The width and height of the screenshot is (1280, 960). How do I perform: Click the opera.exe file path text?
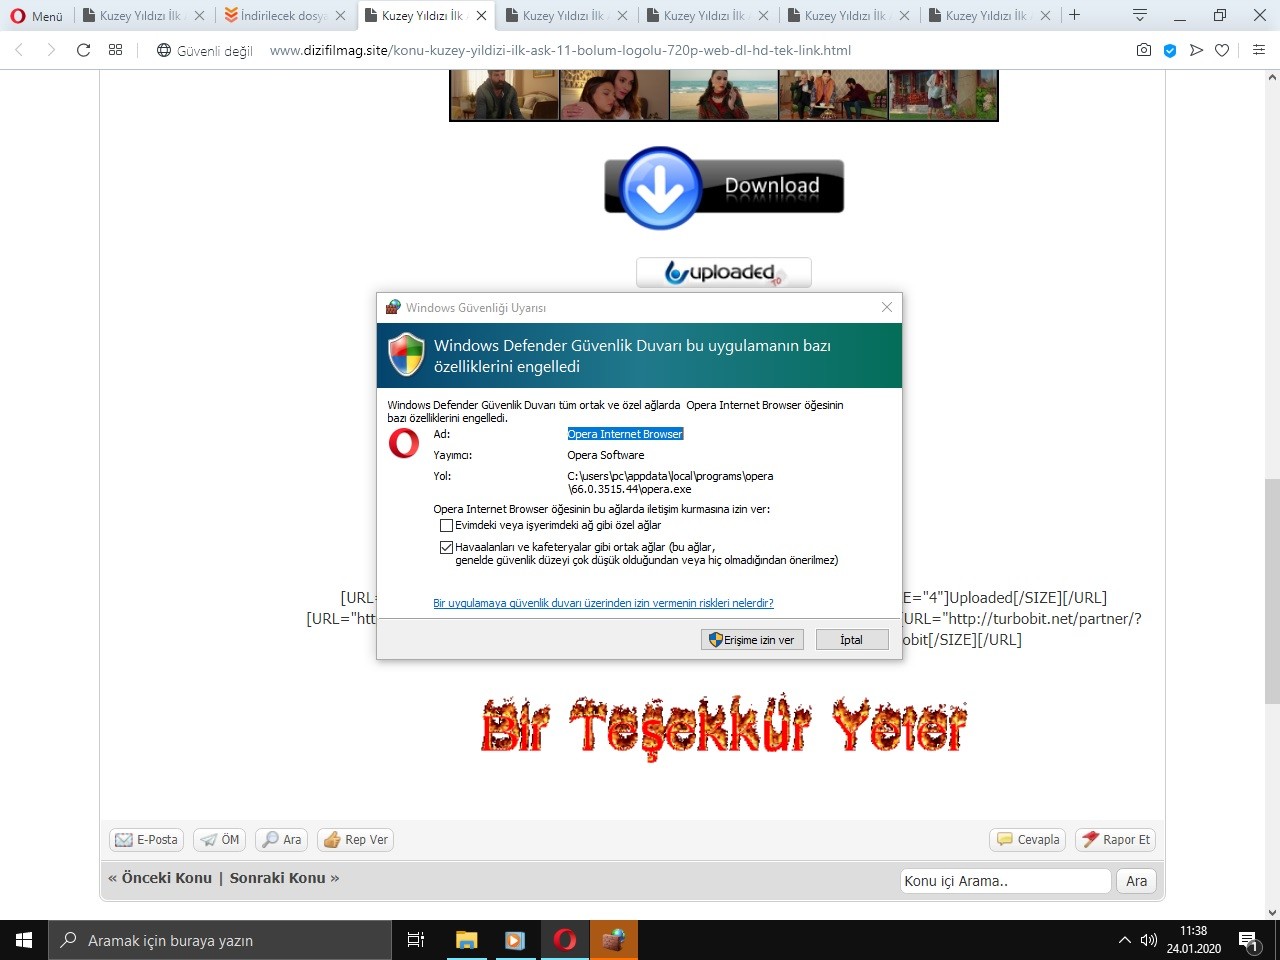point(670,483)
